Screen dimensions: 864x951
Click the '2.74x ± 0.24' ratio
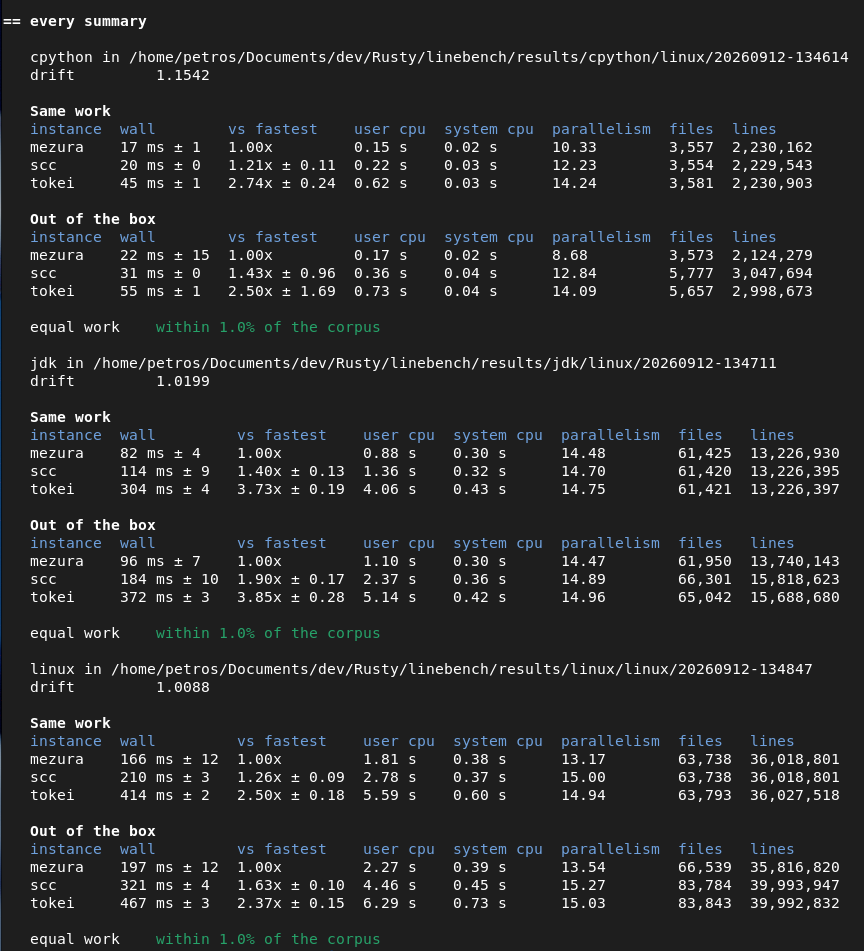[281, 183]
